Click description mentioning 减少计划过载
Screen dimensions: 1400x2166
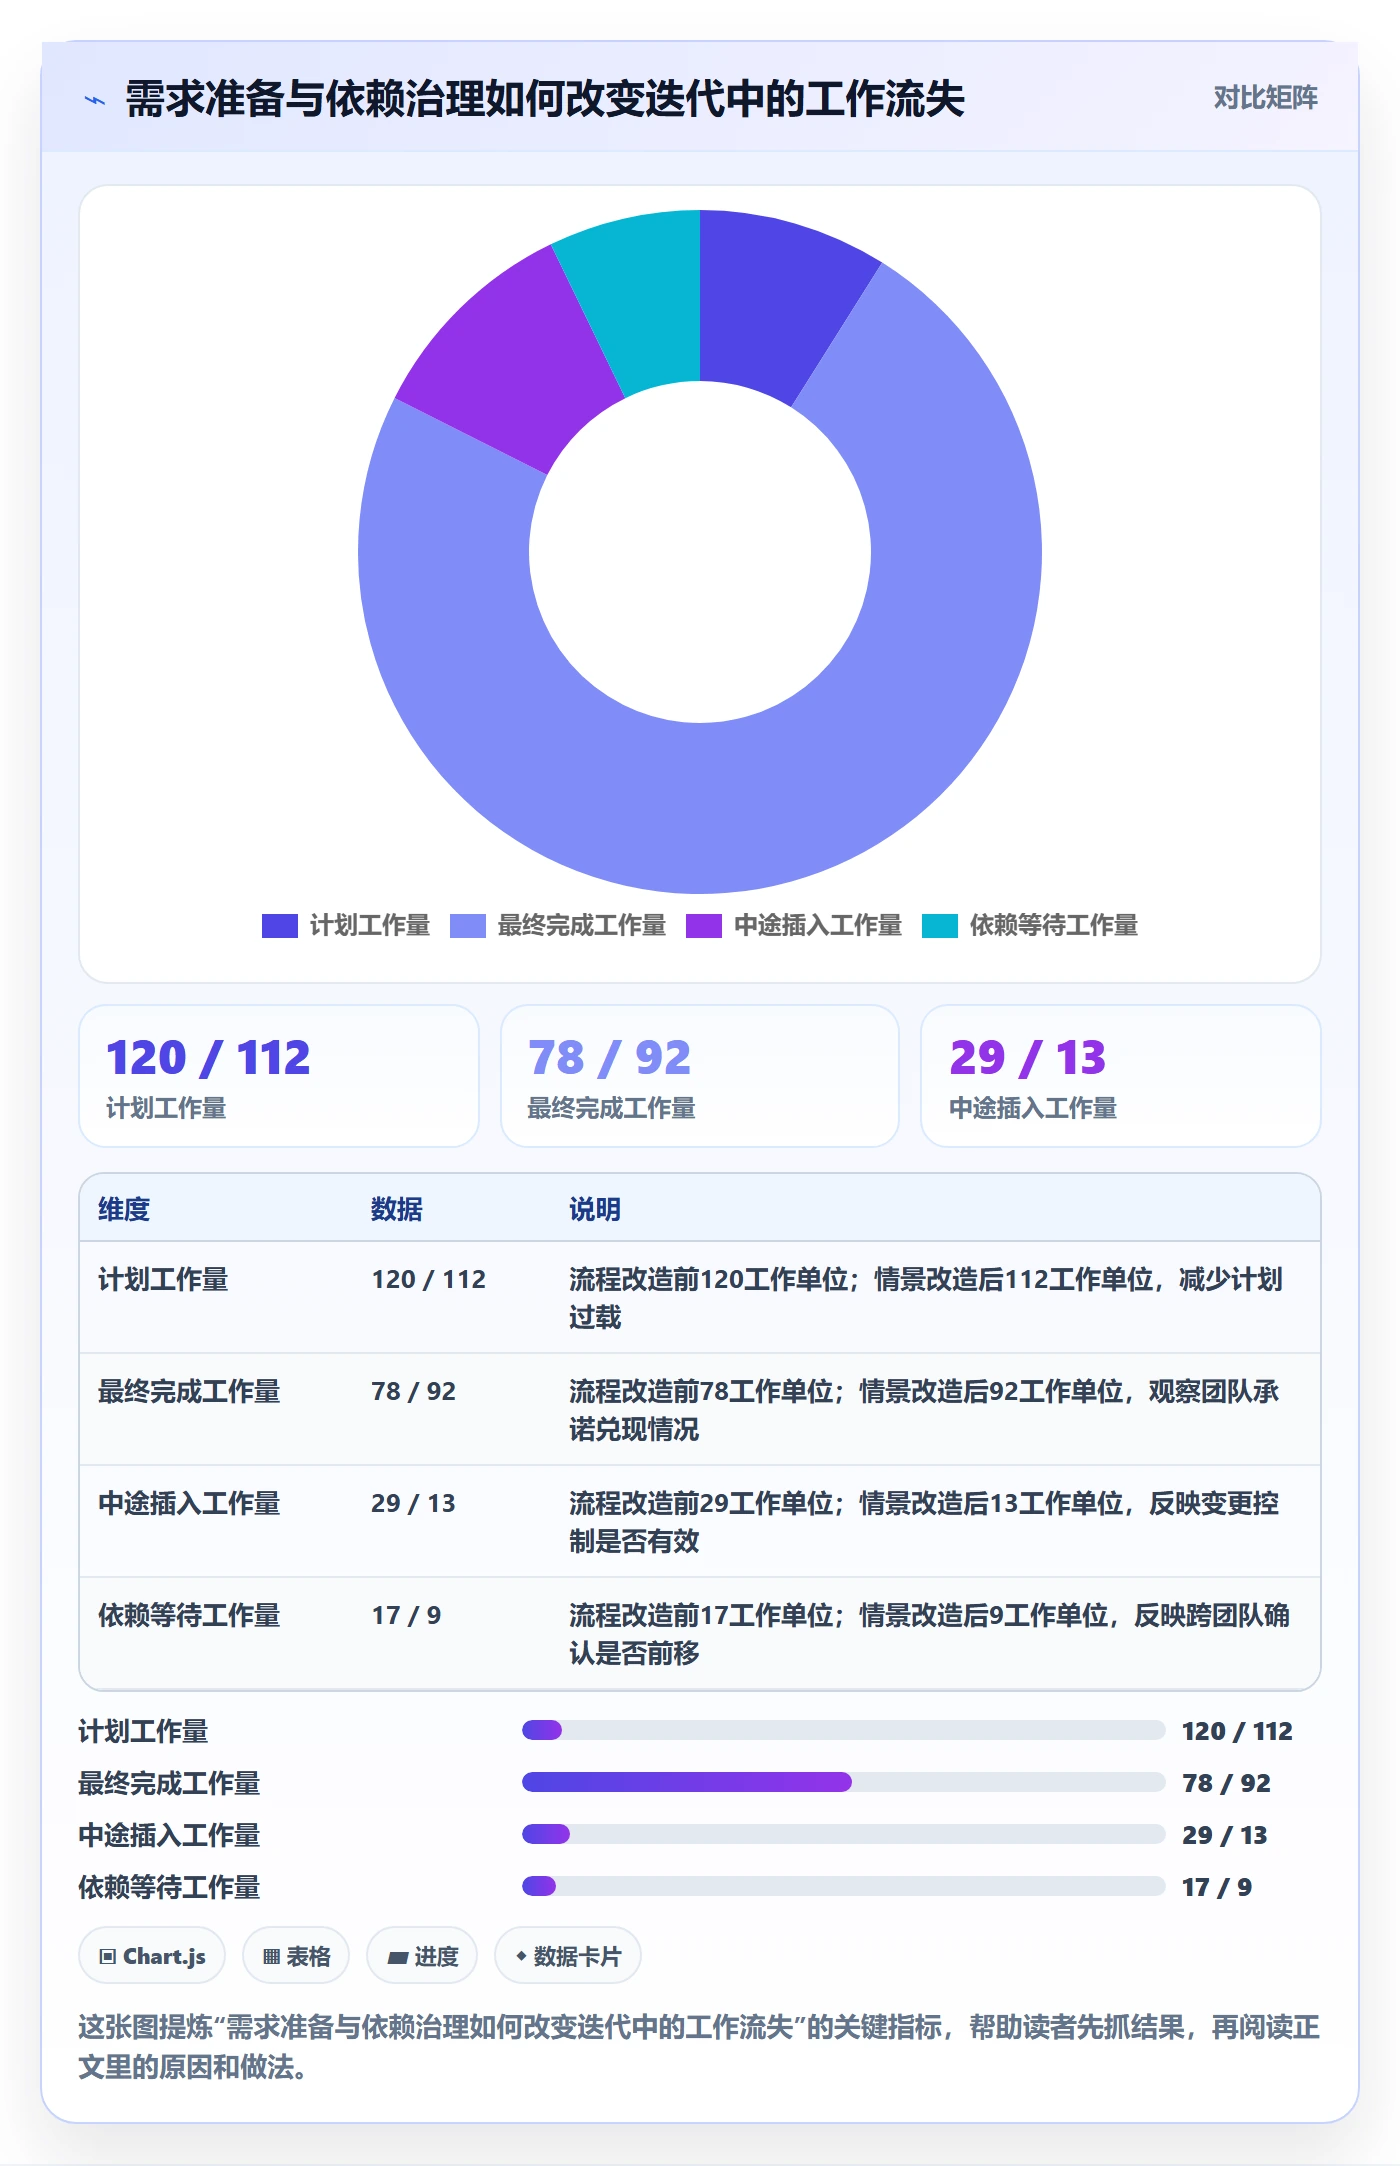click(927, 1298)
